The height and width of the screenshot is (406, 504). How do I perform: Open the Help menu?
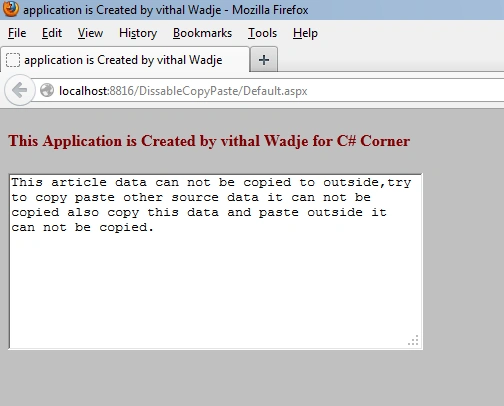coord(305,33)
